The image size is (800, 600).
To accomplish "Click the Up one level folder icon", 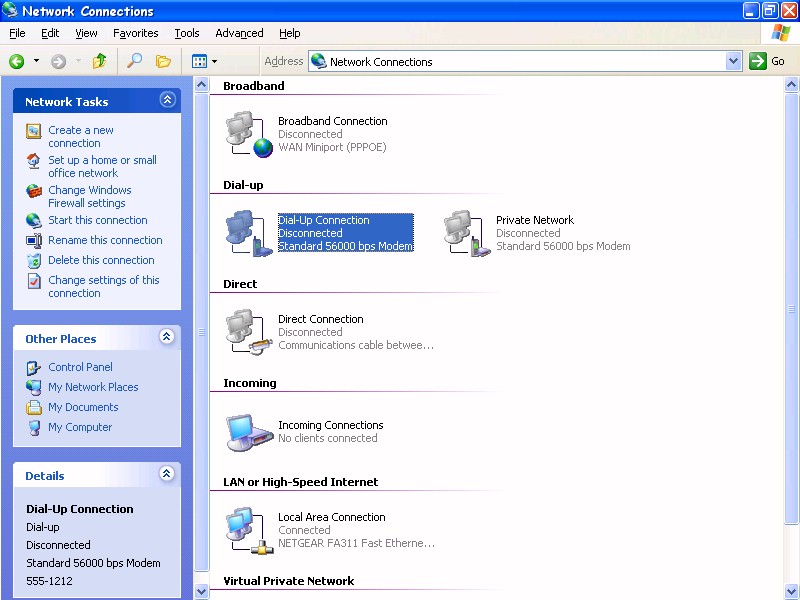I will point(99,61).
